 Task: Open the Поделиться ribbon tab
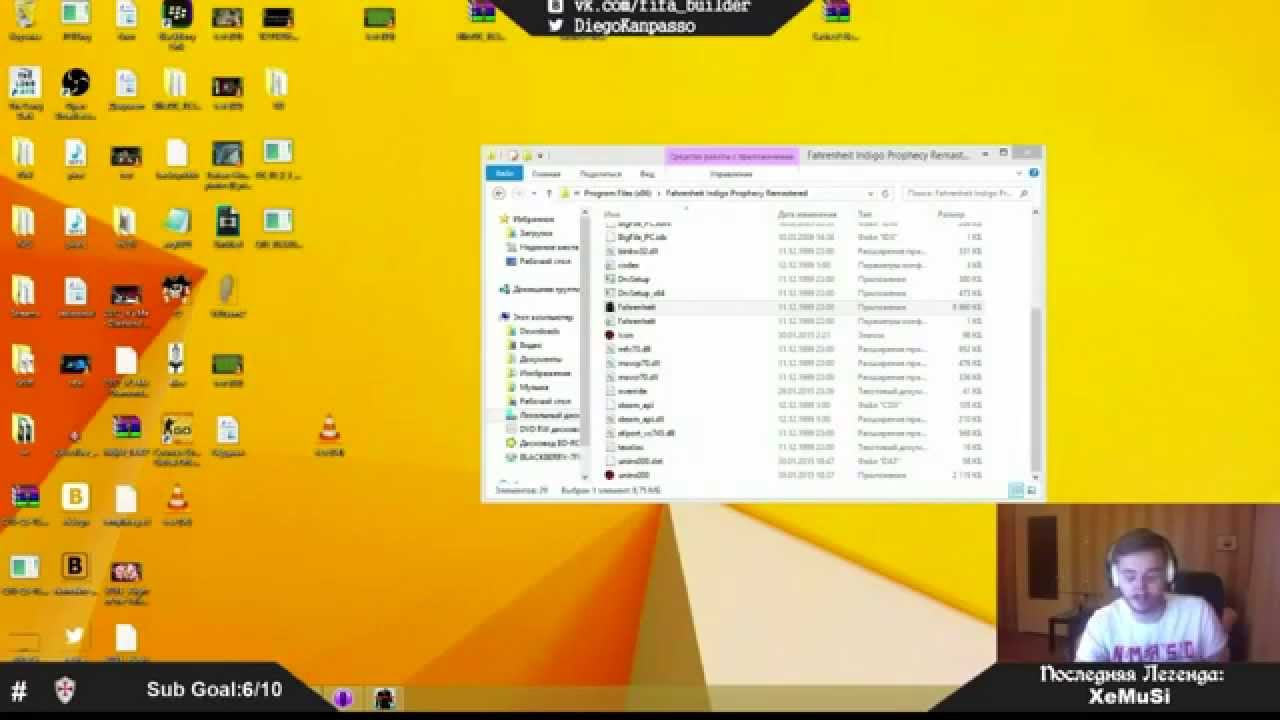pos(600,173)
